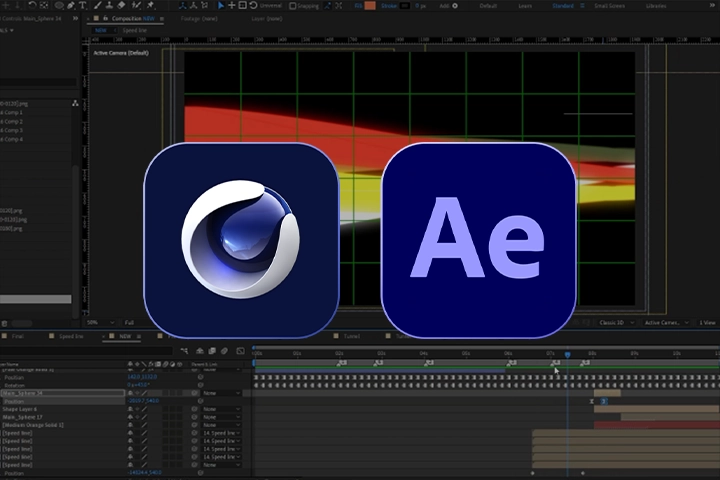Select the Type tool in toolbar

[x=83, y=5]
